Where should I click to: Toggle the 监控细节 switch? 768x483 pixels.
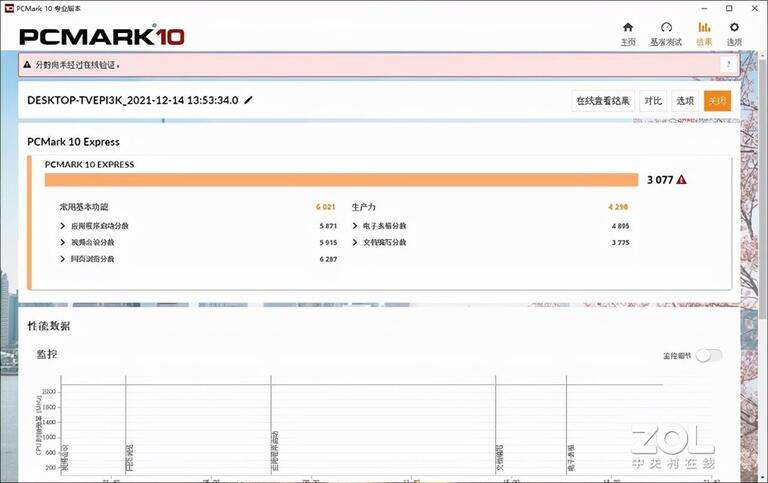pos(709,356)
